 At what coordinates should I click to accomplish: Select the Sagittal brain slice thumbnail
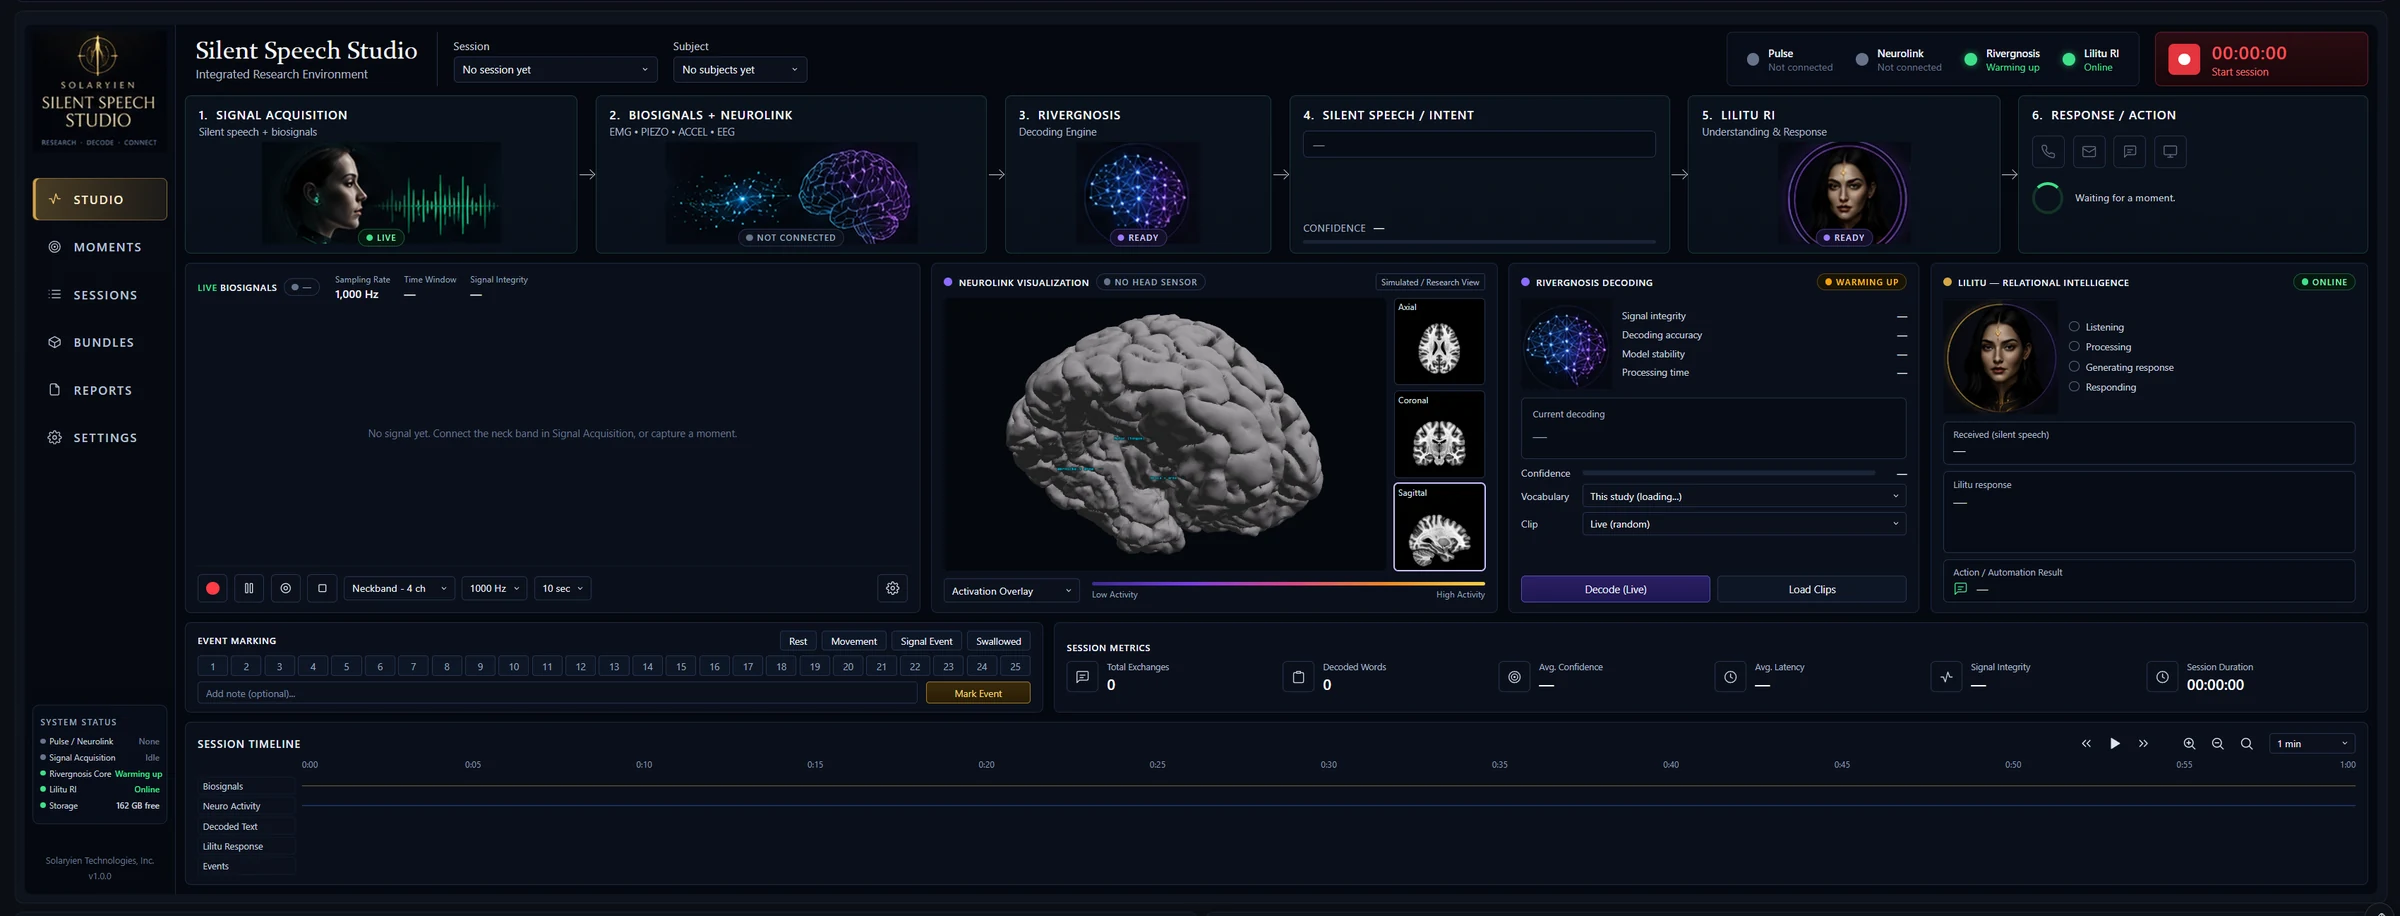point(1439,527)
